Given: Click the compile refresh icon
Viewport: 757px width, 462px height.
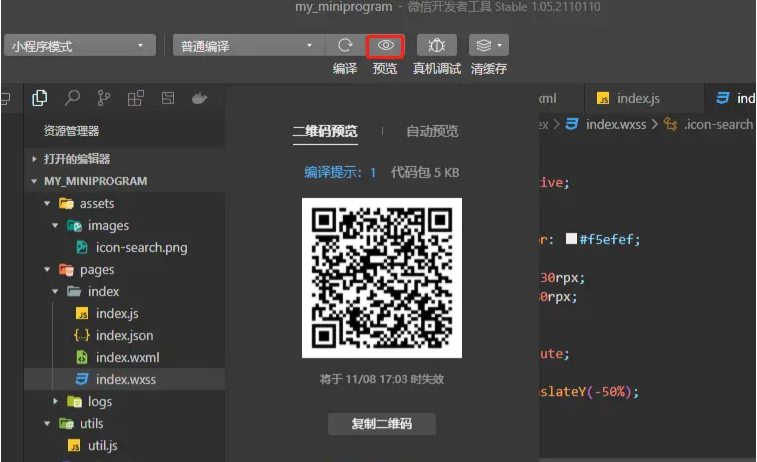Looking at the screenshot, I should point(345,45).
